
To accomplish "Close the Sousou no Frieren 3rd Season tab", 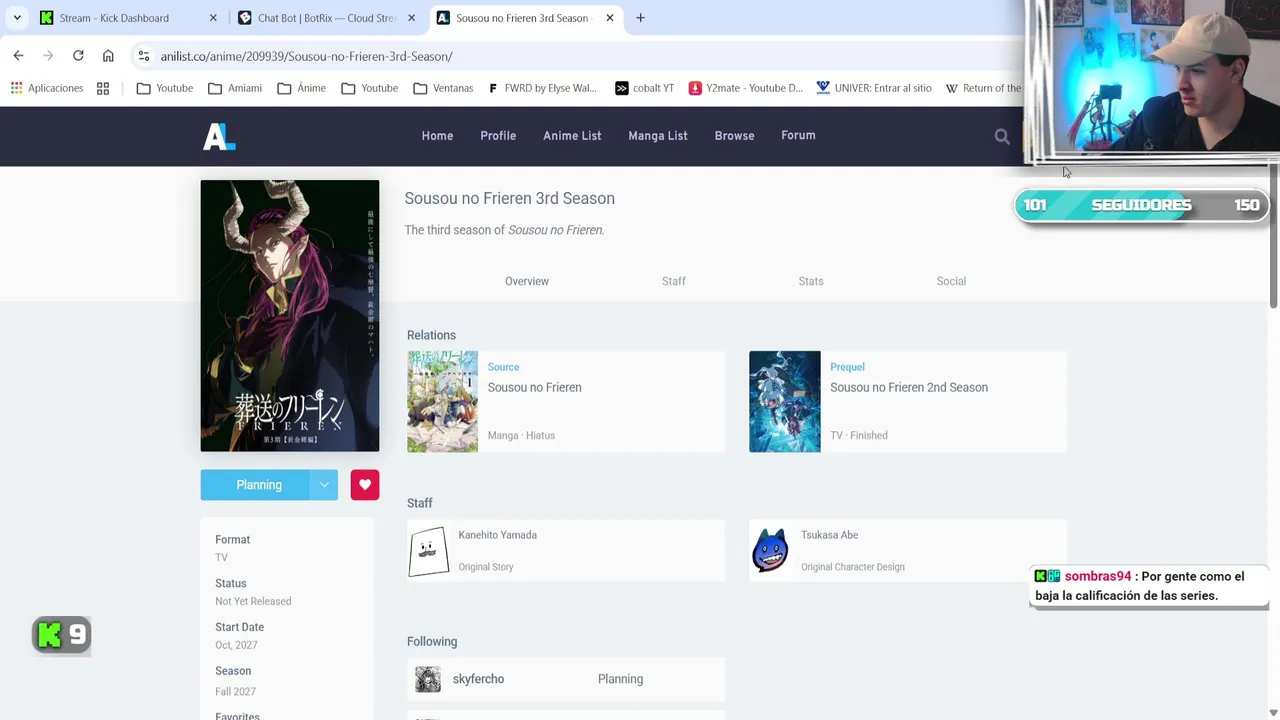I will coord(609,18).
